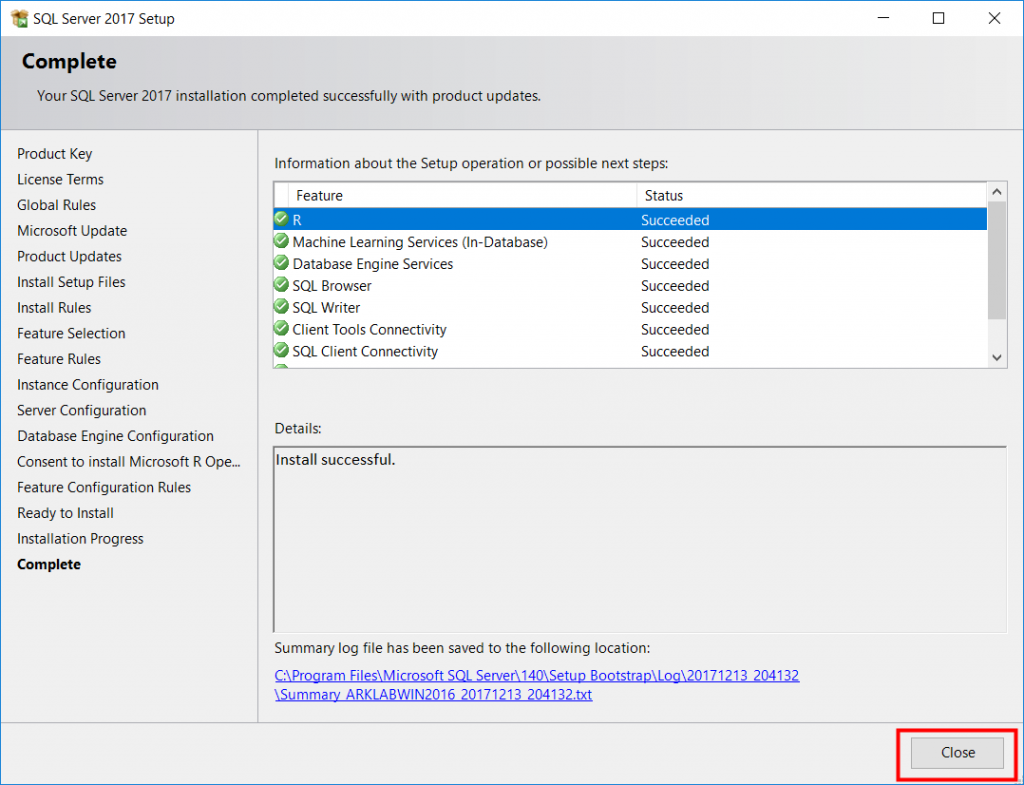
Task: Select the R feature row
Action: pyautogui.click(x=630, y=219)
